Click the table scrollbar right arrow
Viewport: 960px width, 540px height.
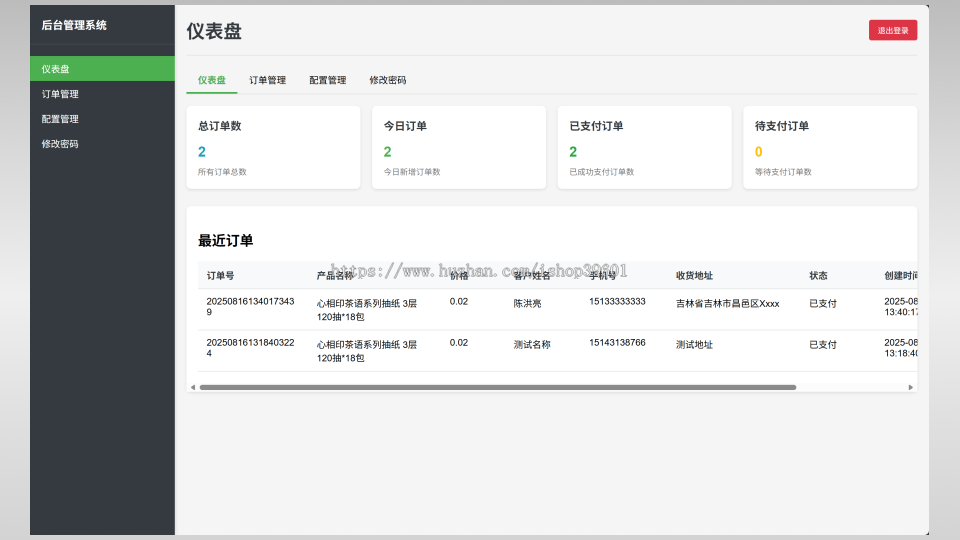coord(910,388)
